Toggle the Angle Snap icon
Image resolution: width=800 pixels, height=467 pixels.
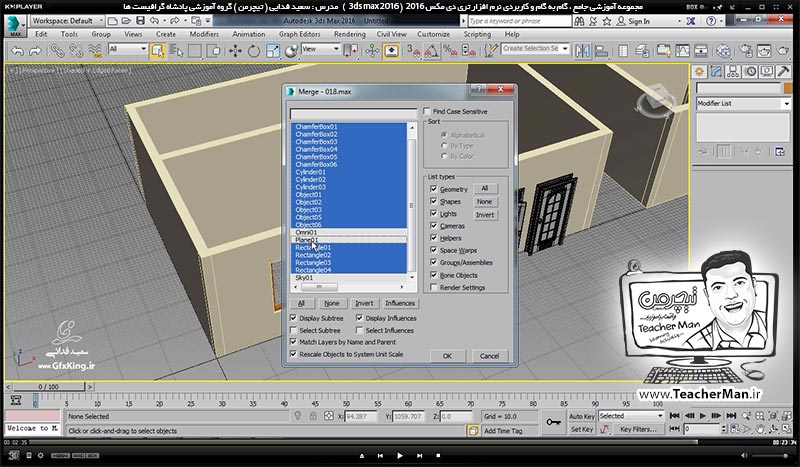tap(432, 51)
